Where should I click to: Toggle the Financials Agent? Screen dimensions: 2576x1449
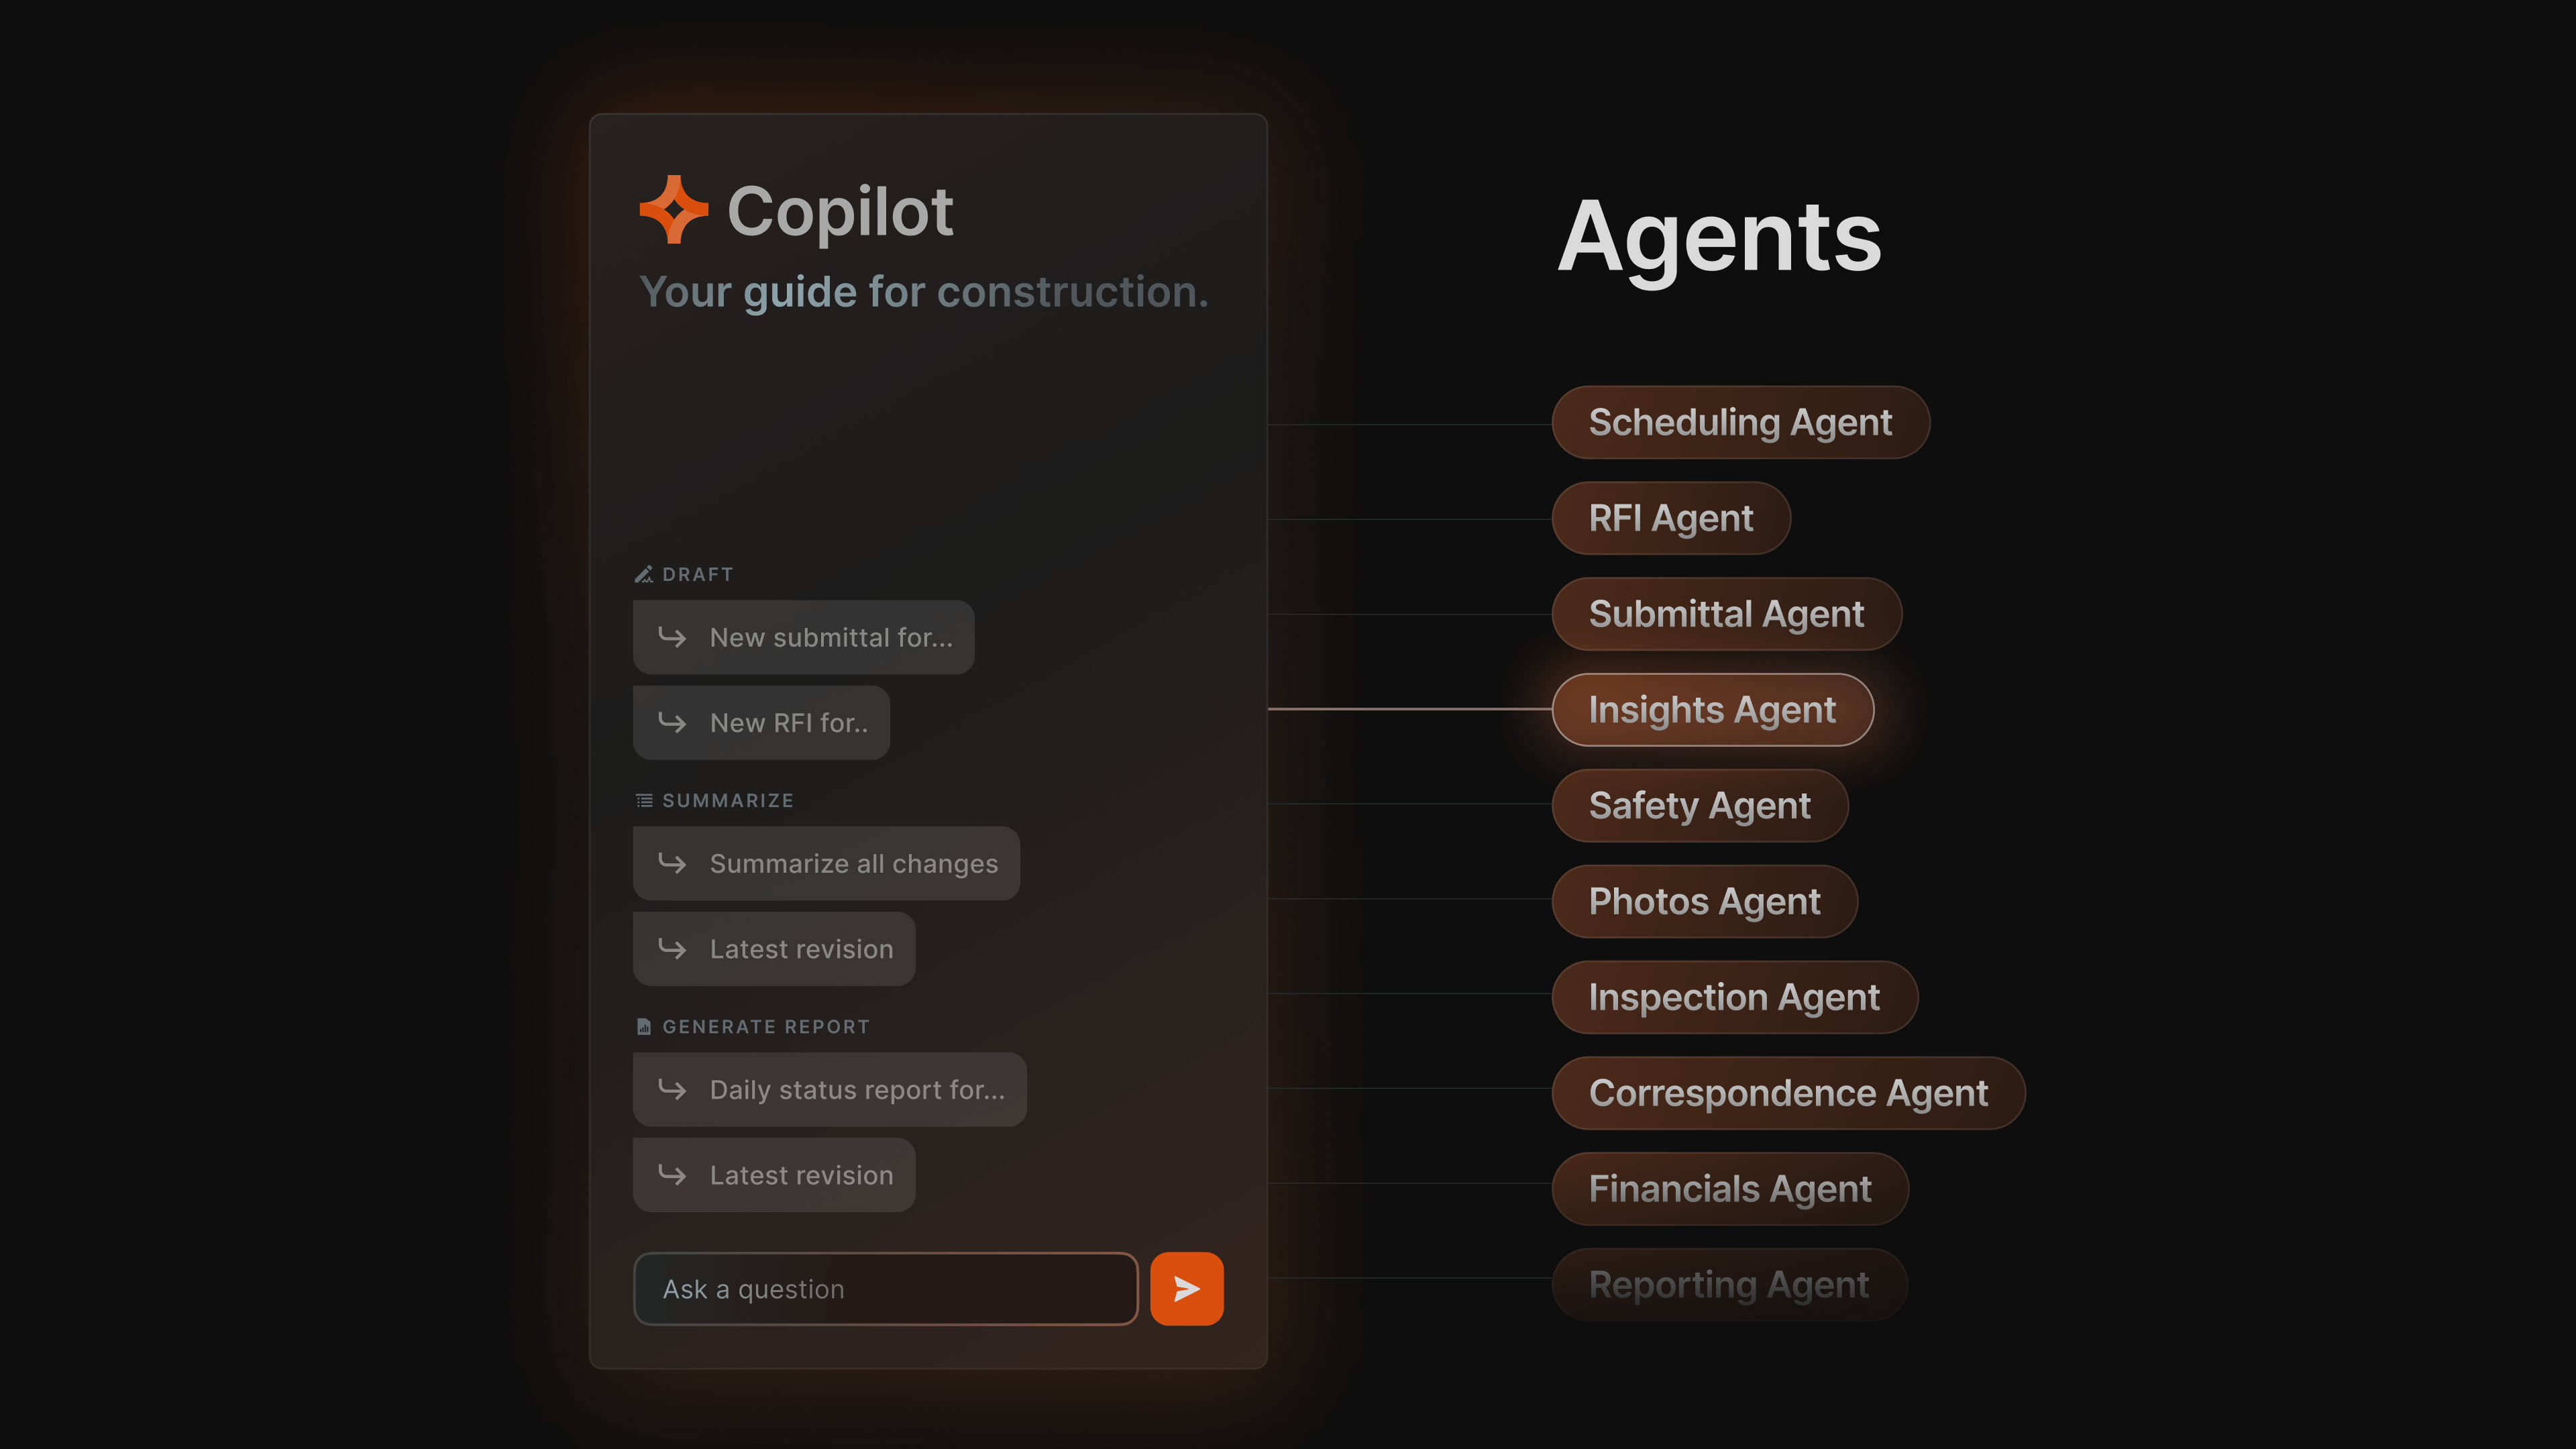point(1730,1189)
